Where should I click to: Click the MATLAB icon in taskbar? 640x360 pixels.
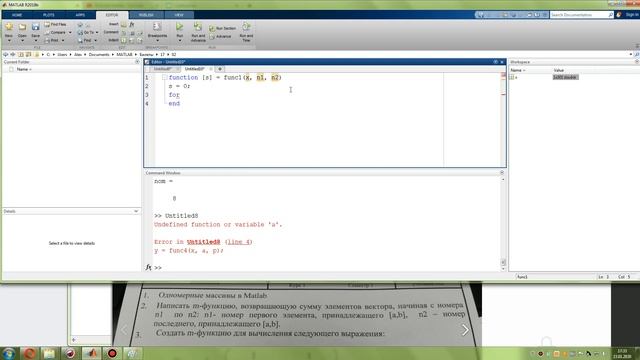[91, 353]
